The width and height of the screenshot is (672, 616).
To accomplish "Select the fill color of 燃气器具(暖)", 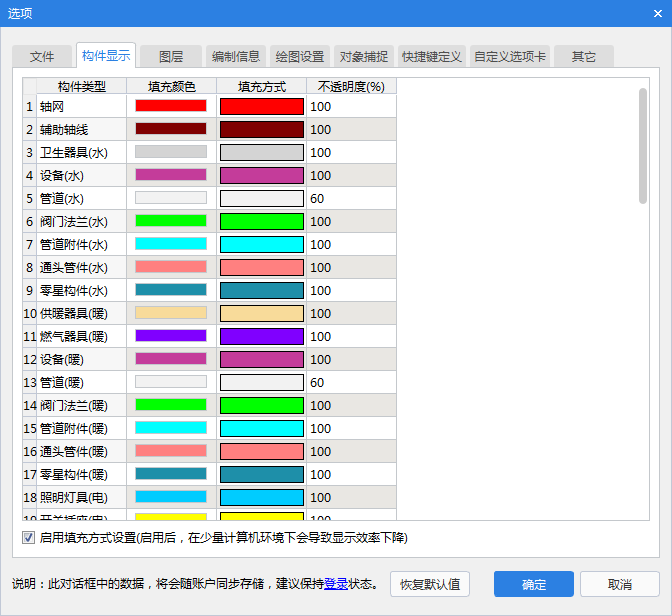I will click(170, 336).
